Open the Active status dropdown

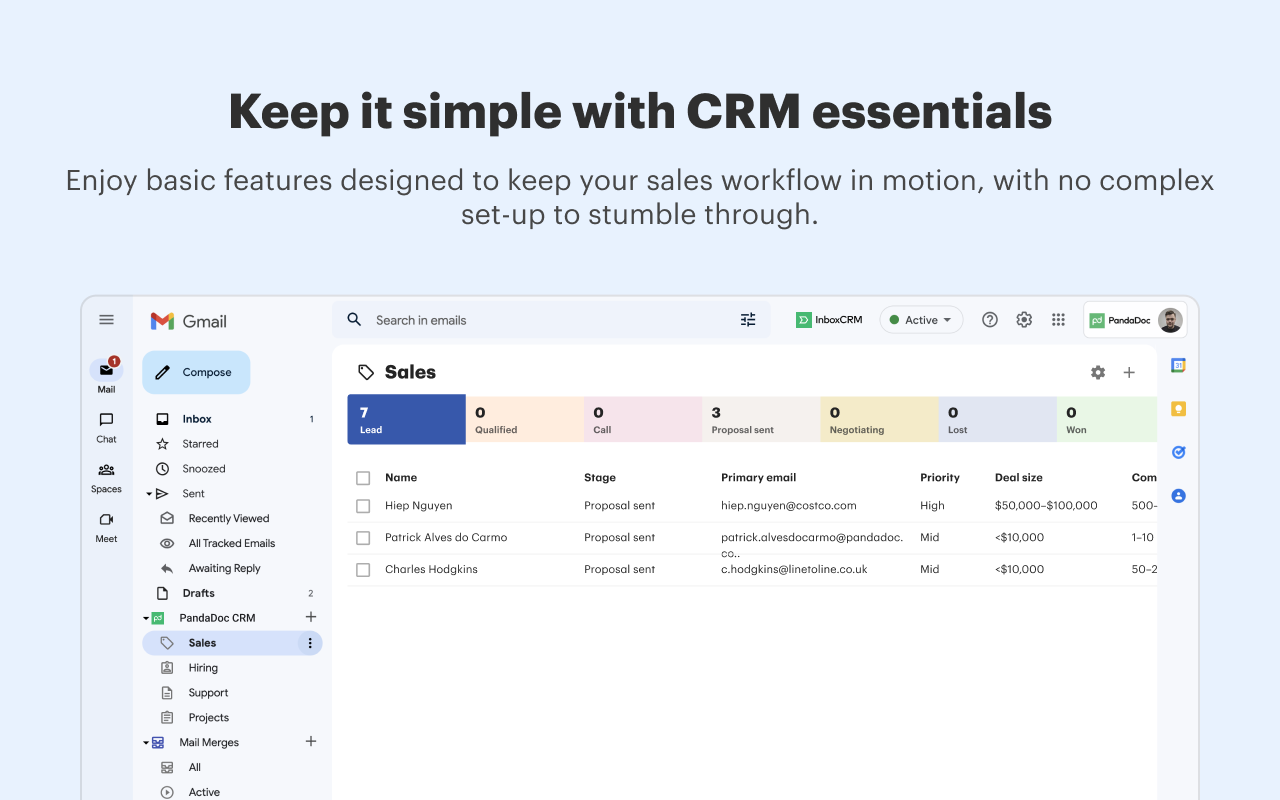[921, 320]
